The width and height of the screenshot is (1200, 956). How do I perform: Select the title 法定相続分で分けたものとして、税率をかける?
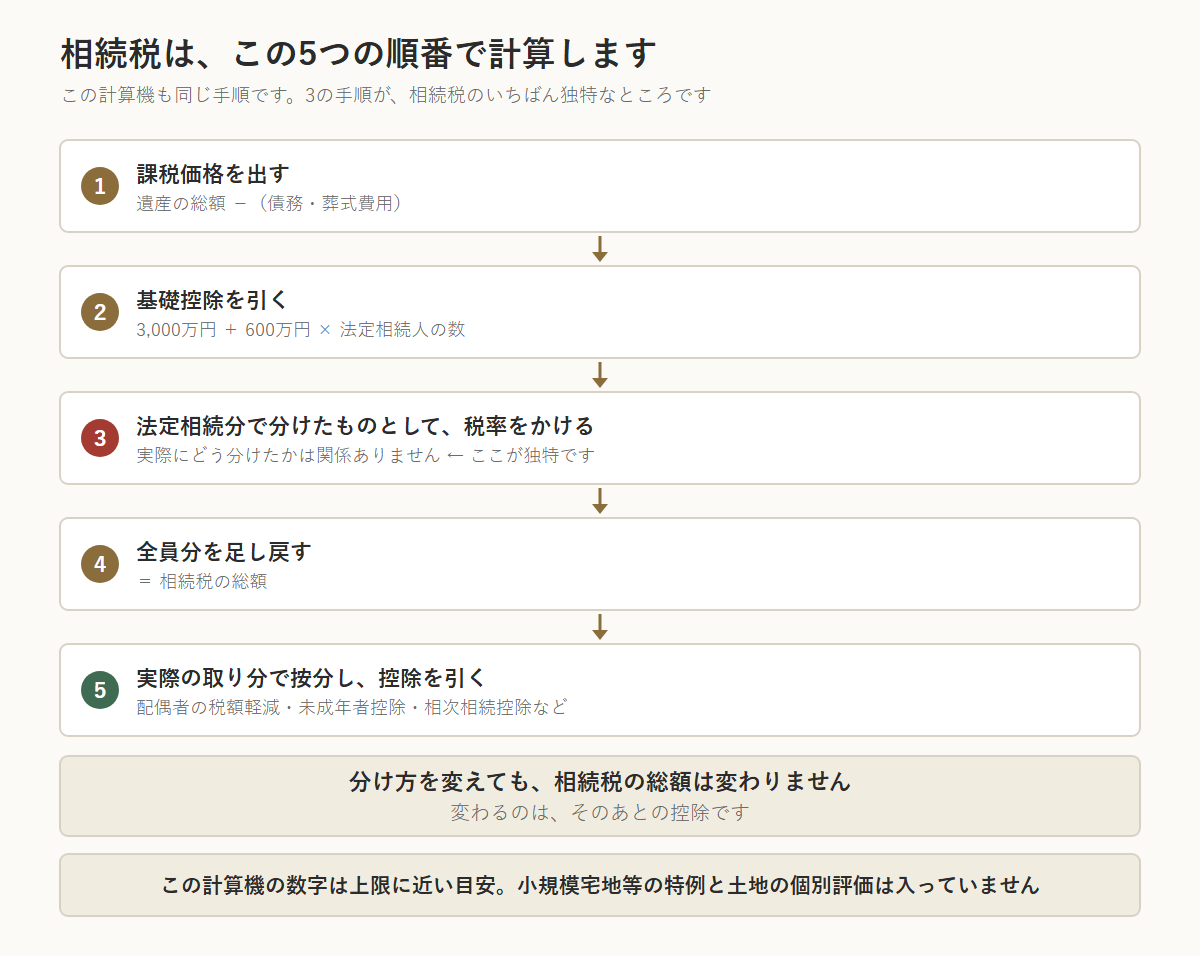(365, 427)
